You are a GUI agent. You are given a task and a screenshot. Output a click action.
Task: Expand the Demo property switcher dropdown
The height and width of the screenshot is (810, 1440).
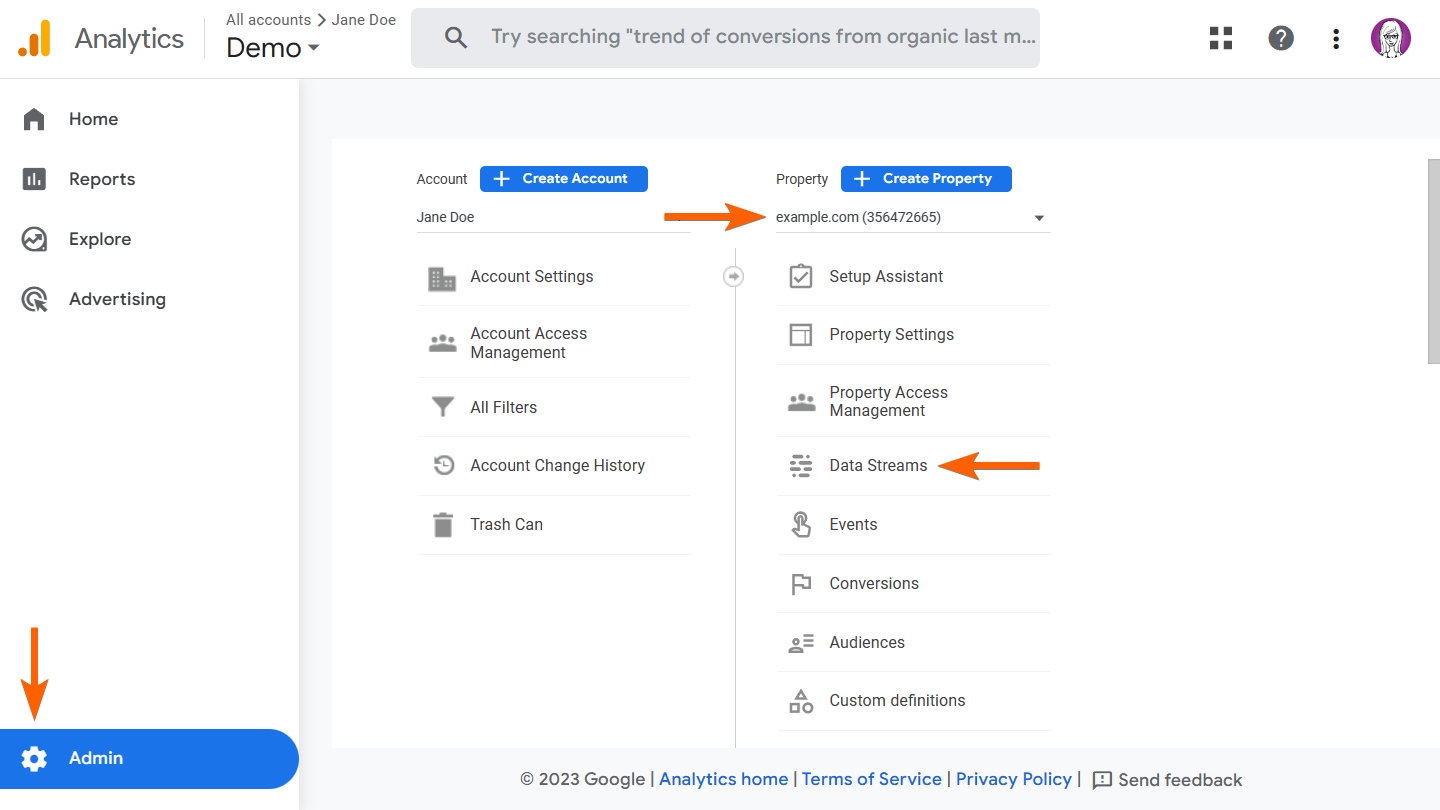point(273,48)
